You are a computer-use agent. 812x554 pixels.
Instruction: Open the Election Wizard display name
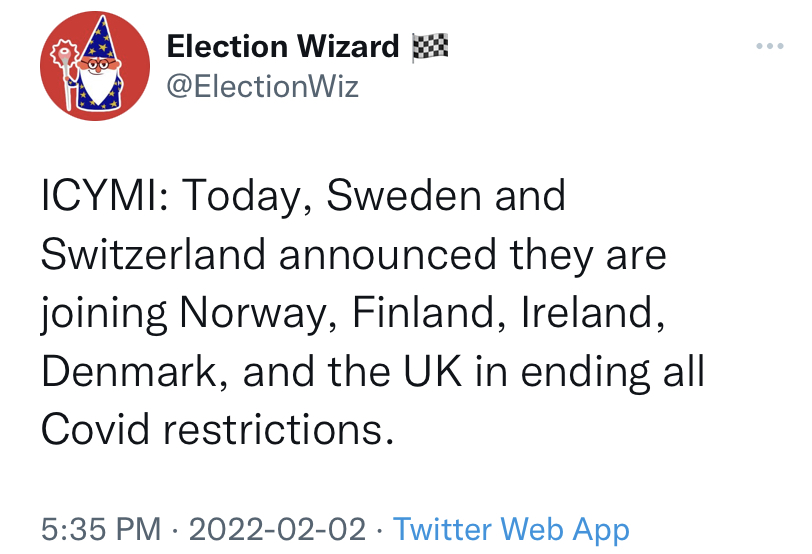(283, 47)
